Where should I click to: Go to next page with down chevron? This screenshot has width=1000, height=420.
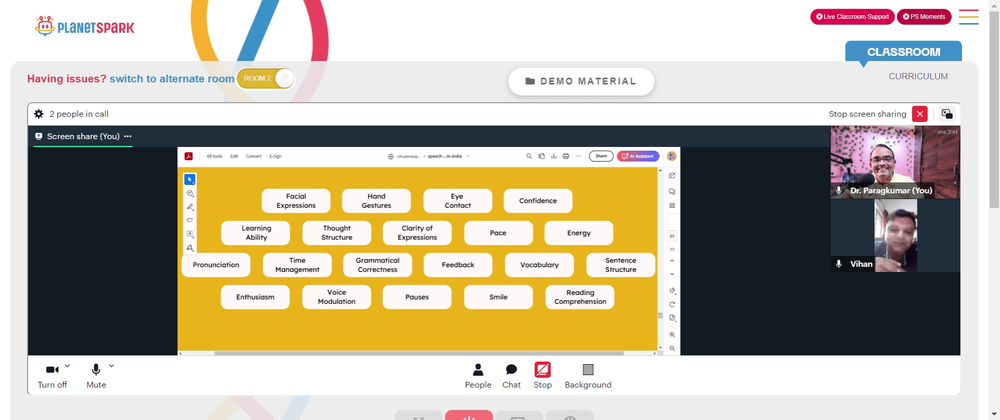[672, 273]
